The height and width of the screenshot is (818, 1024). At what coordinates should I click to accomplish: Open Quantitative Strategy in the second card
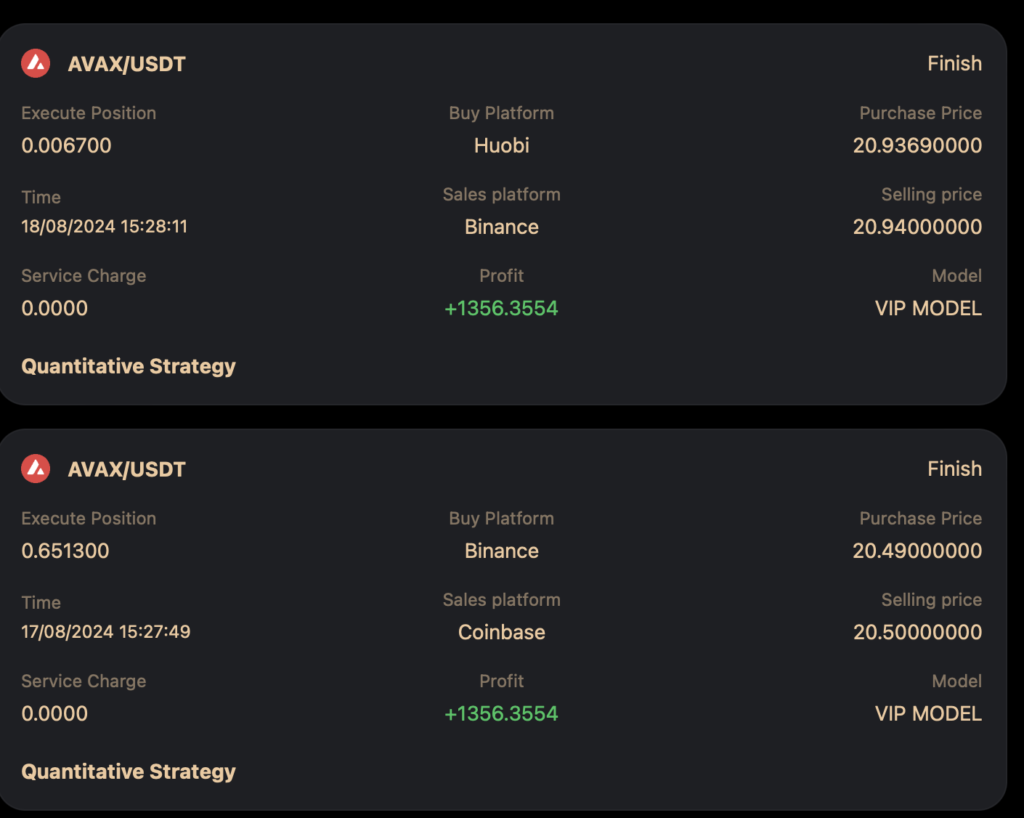coord(129,772)
